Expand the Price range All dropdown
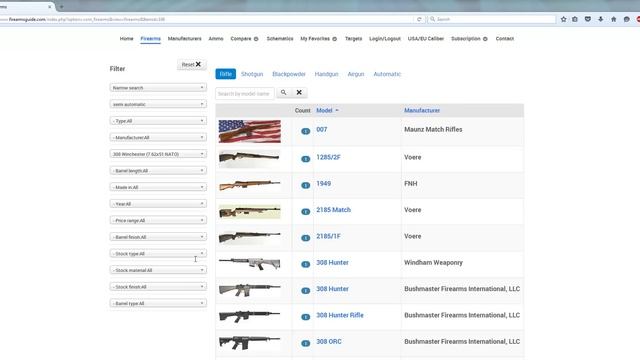 coord(158,220)
